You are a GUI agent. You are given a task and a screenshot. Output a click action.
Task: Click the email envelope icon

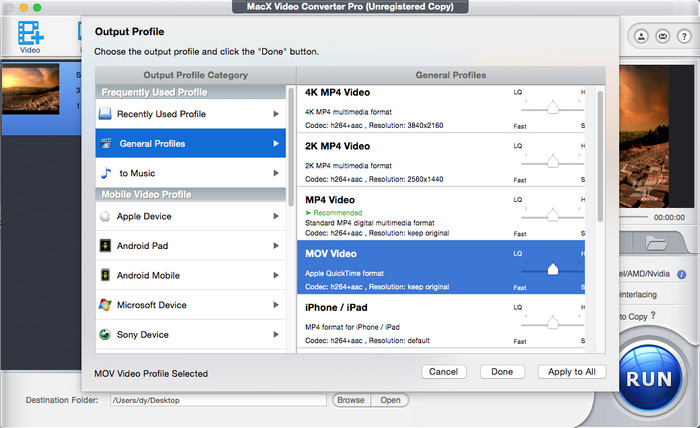click(x=662, y=36)
